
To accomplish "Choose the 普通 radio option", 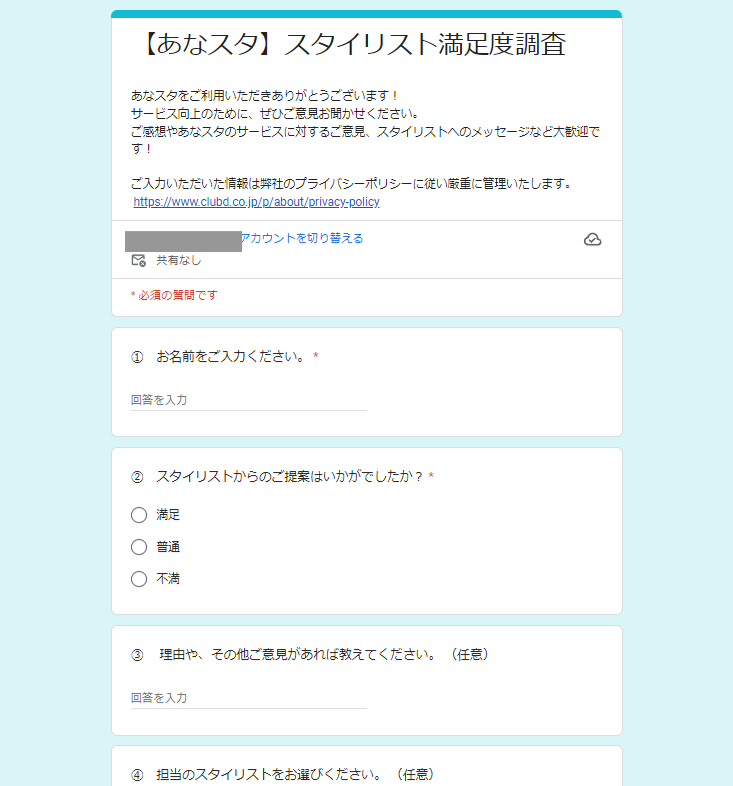I will pos(139,547).
